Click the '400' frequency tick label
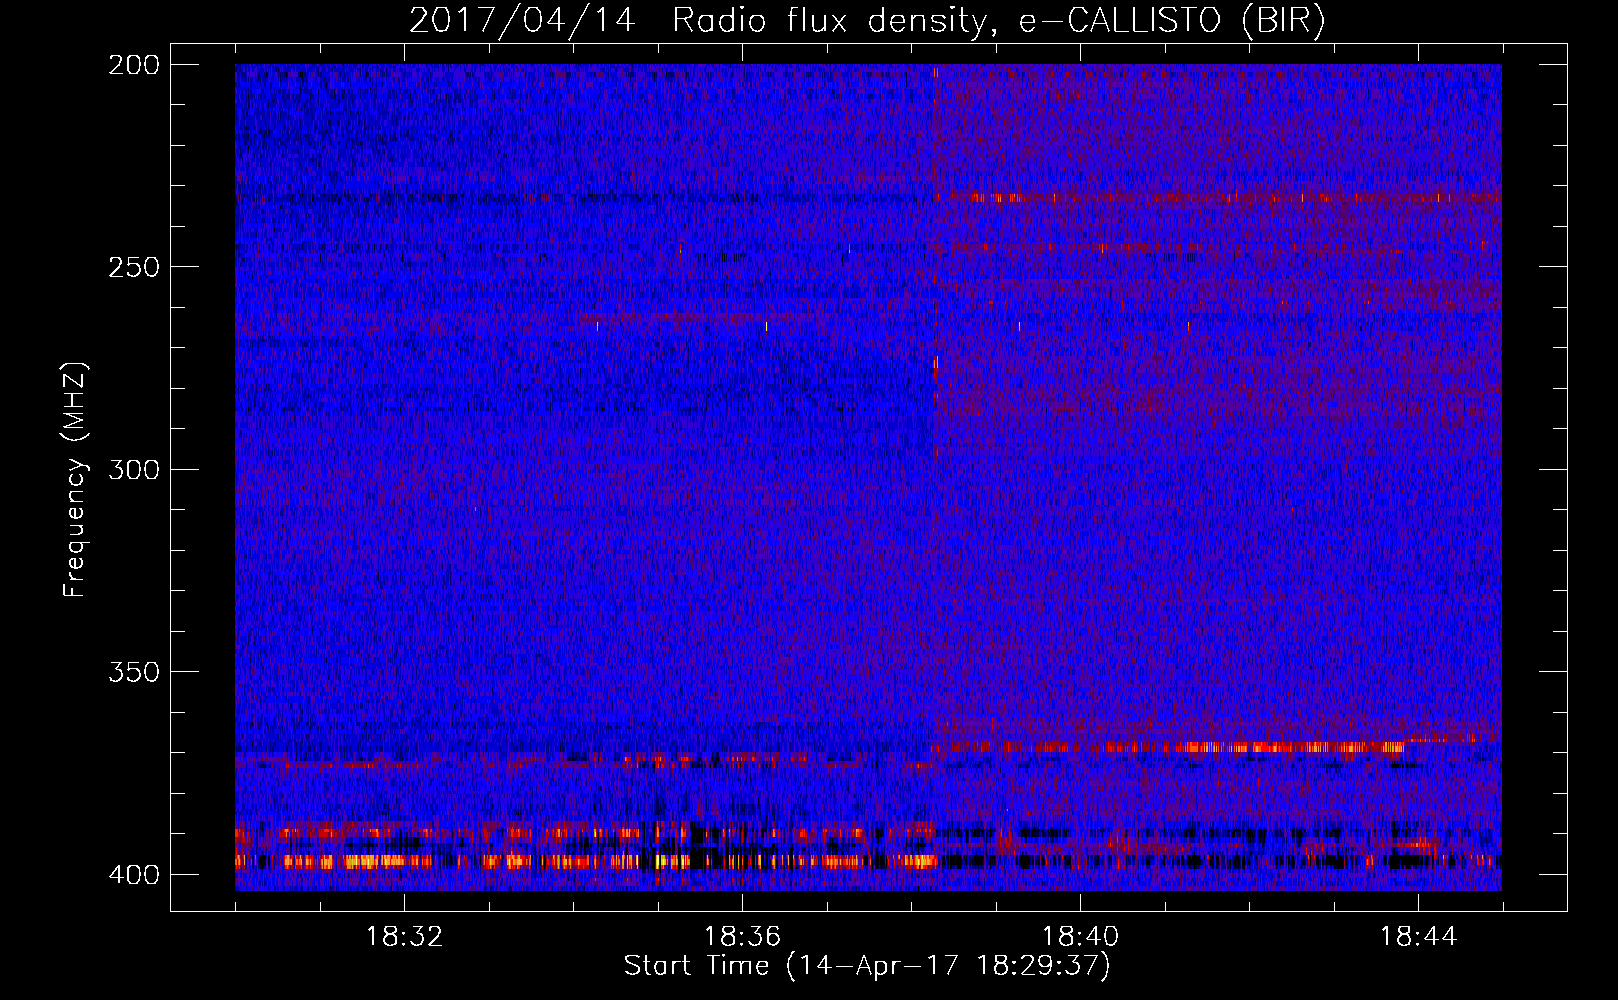Image resolution: width=1618 pixels, height=1000 pixels. 133,875
